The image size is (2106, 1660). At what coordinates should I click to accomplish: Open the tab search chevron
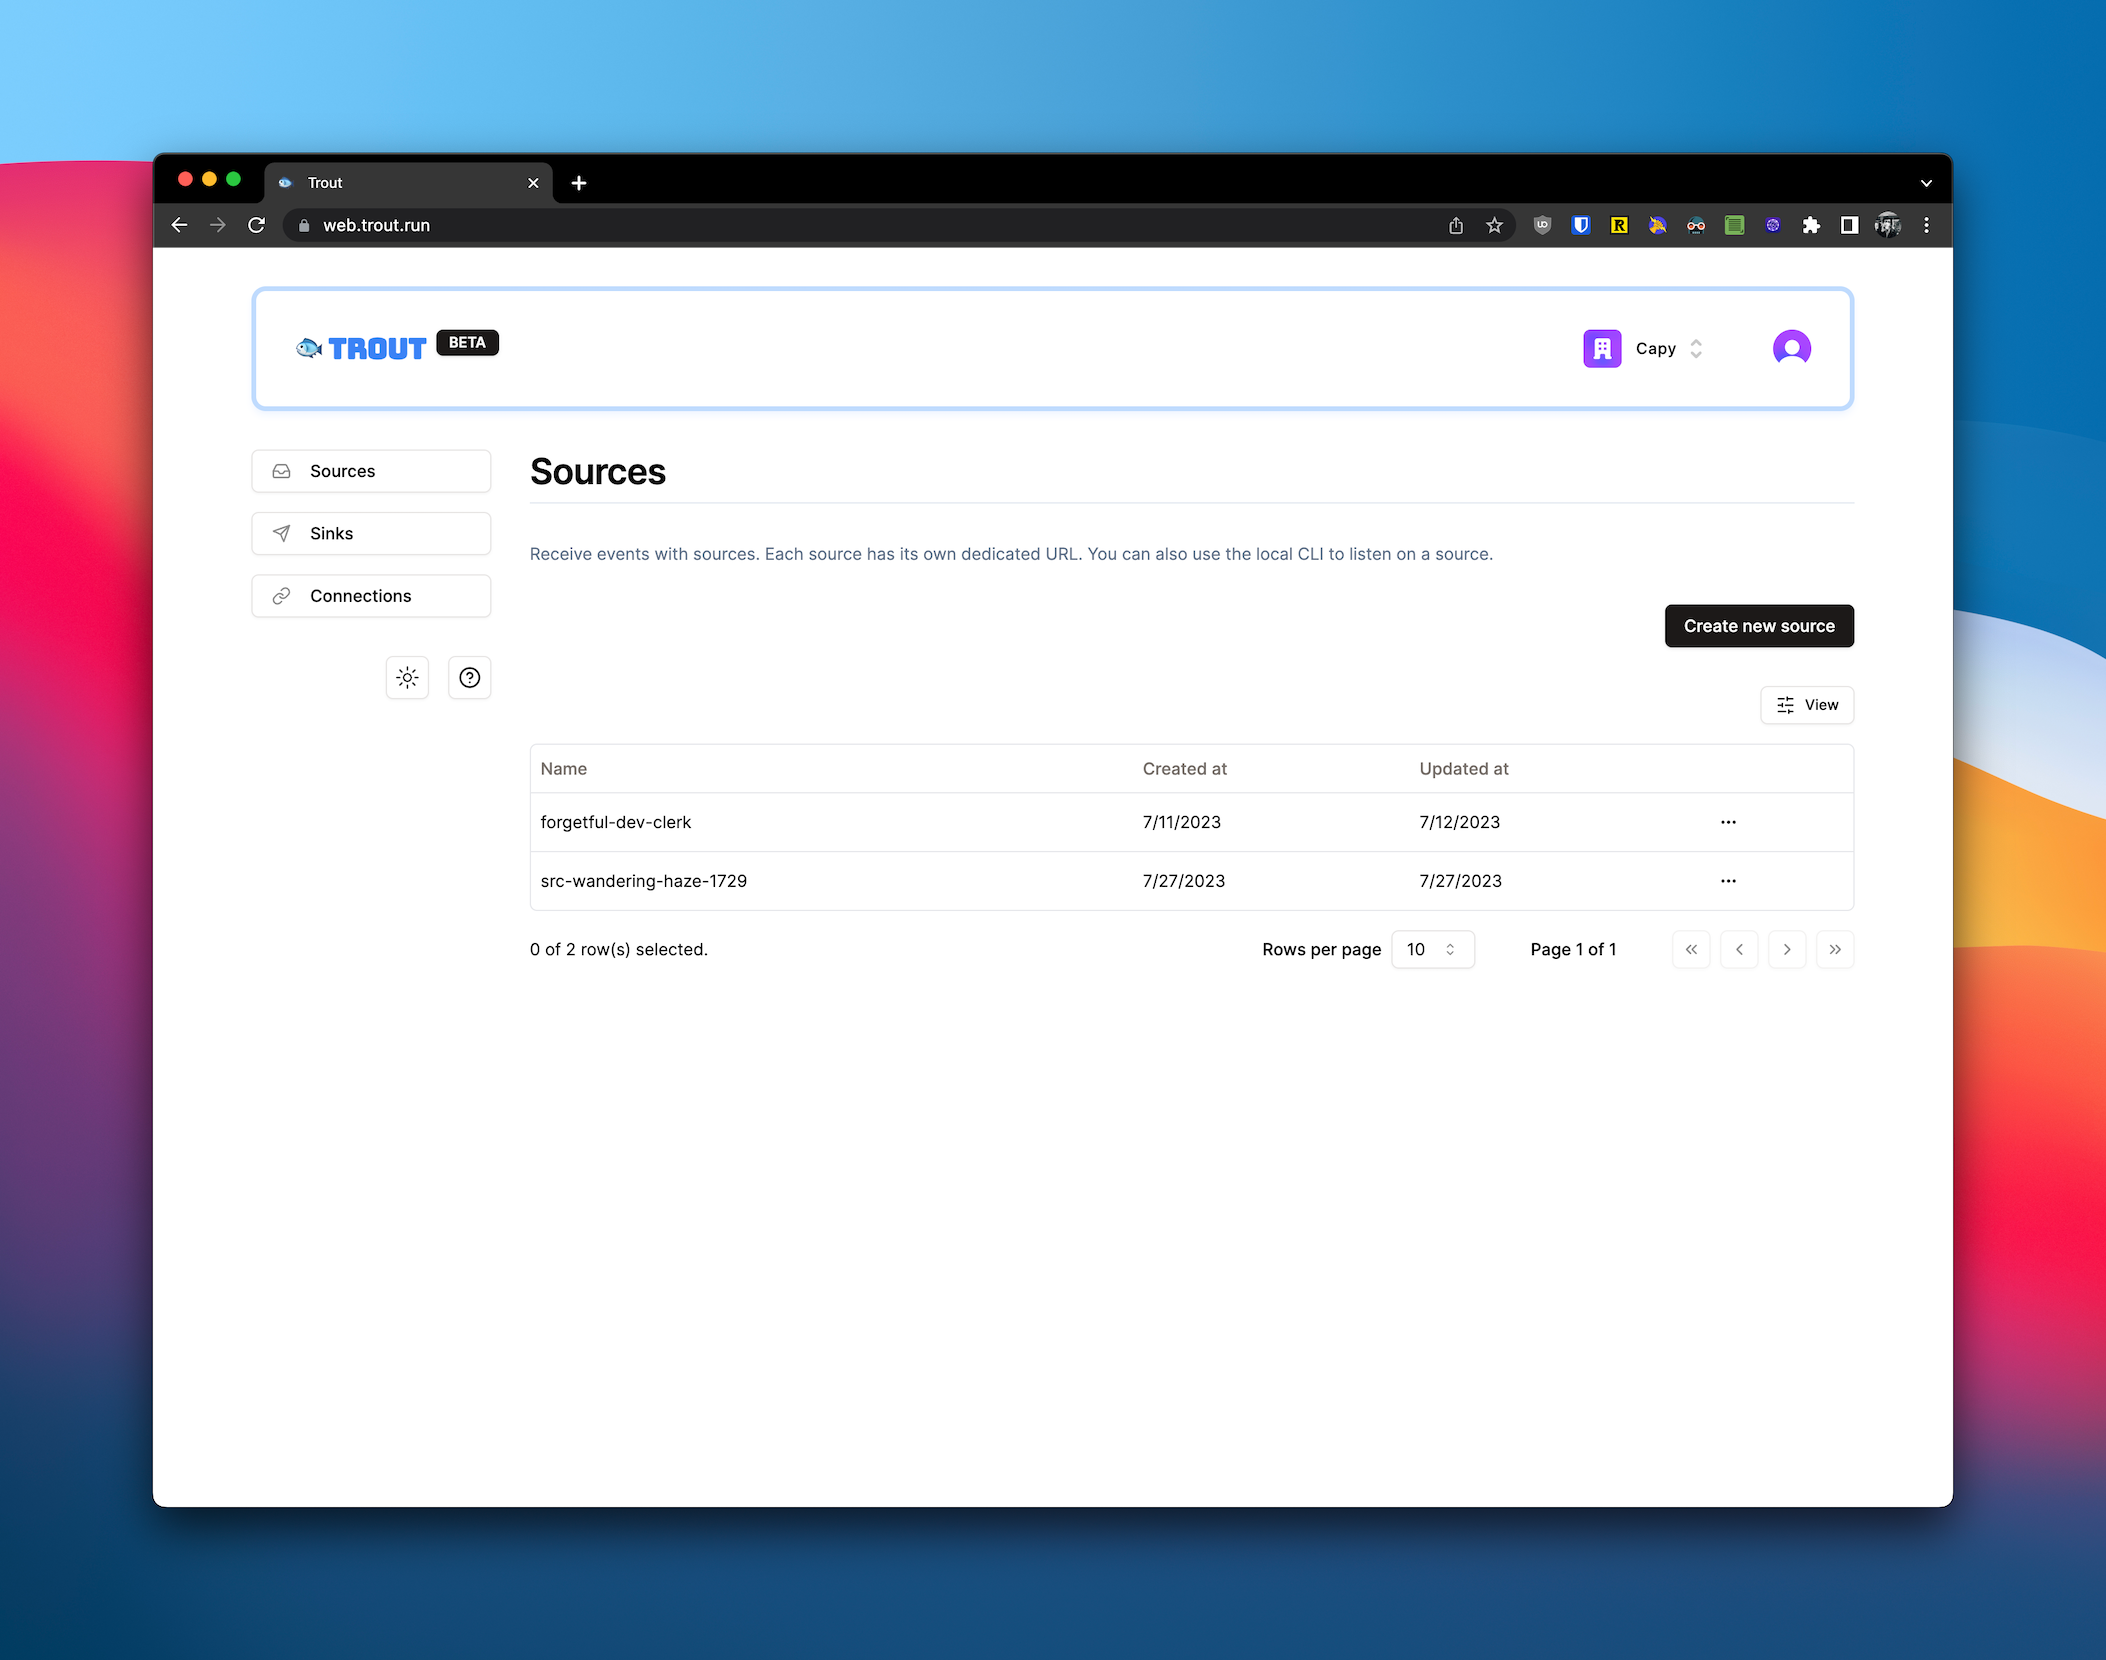[1926, 183]
